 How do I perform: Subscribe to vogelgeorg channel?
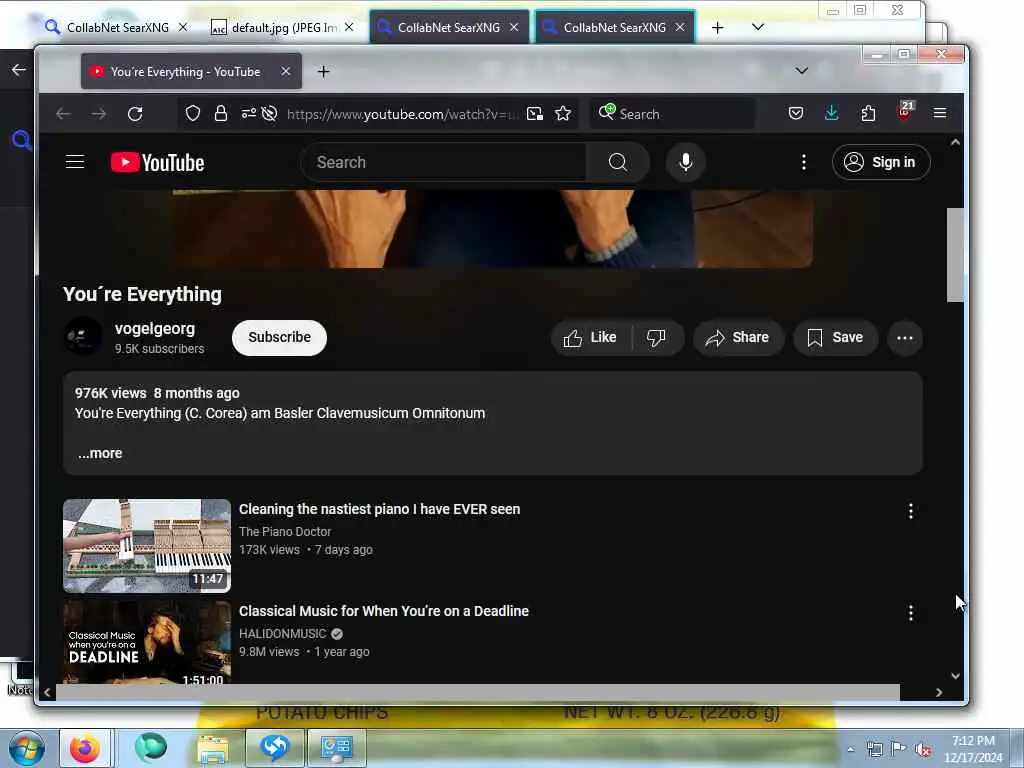point(280,338)
